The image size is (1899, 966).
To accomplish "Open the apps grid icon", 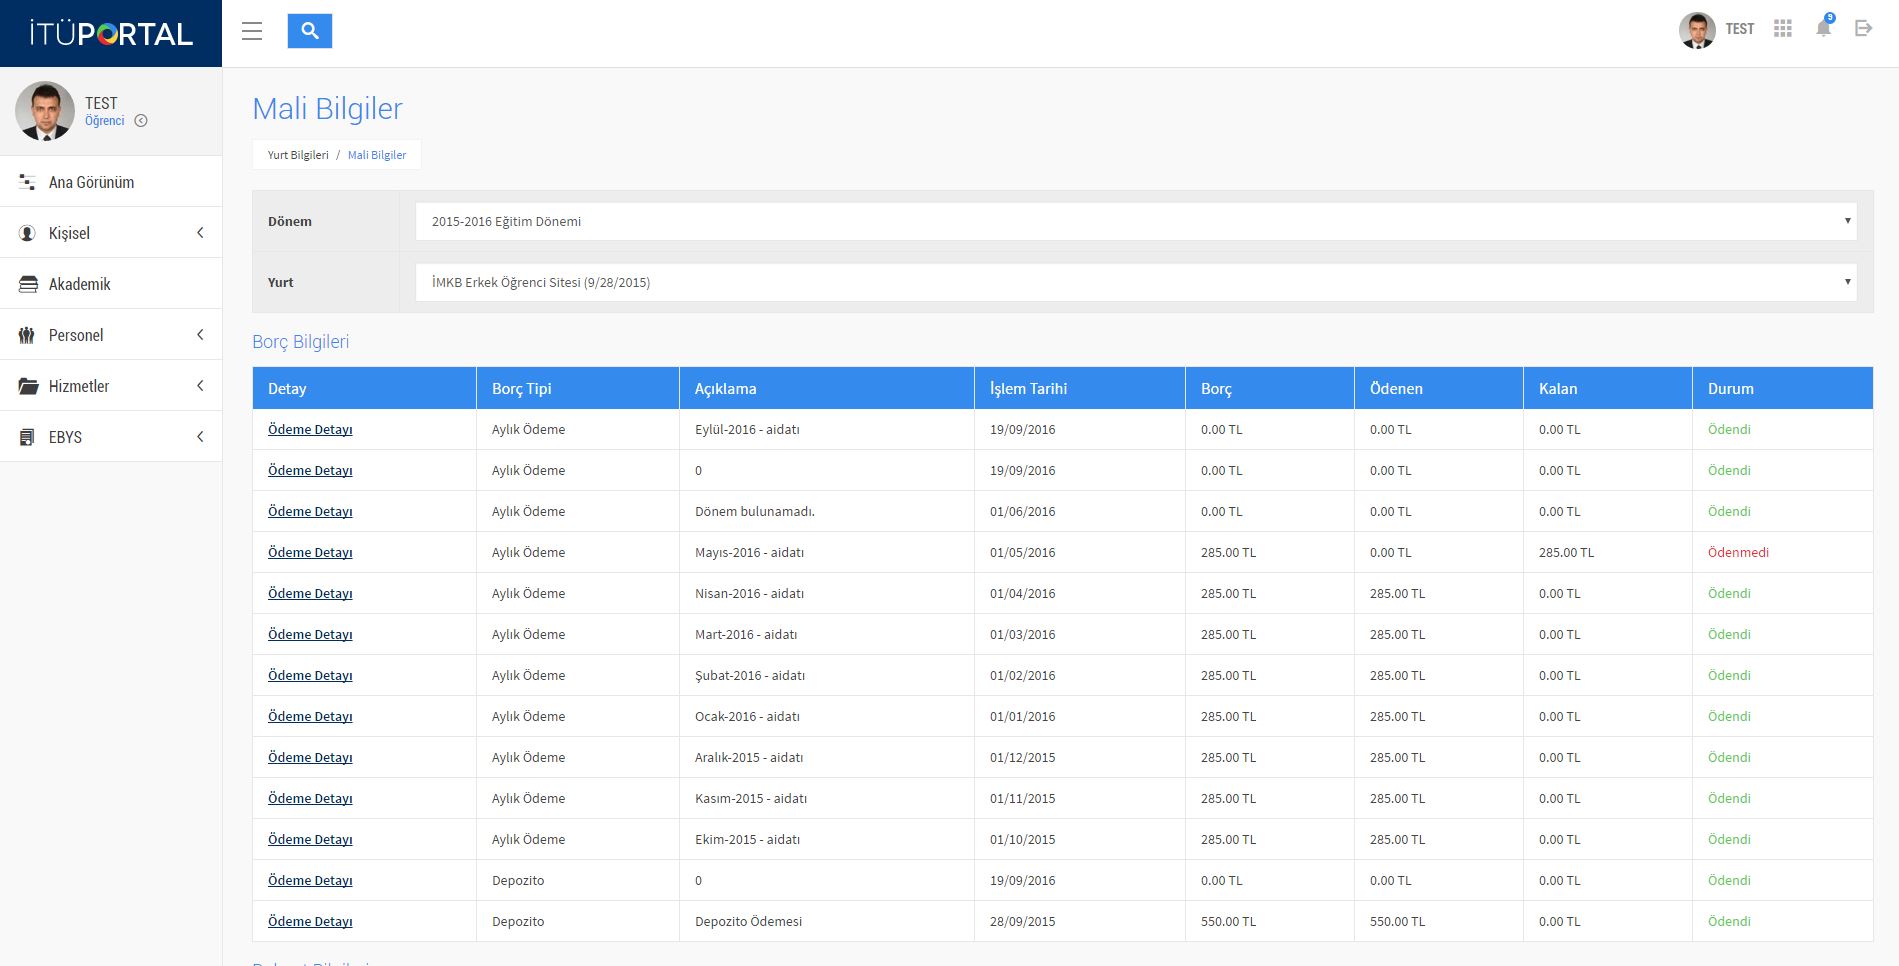I will [1783, 29].
